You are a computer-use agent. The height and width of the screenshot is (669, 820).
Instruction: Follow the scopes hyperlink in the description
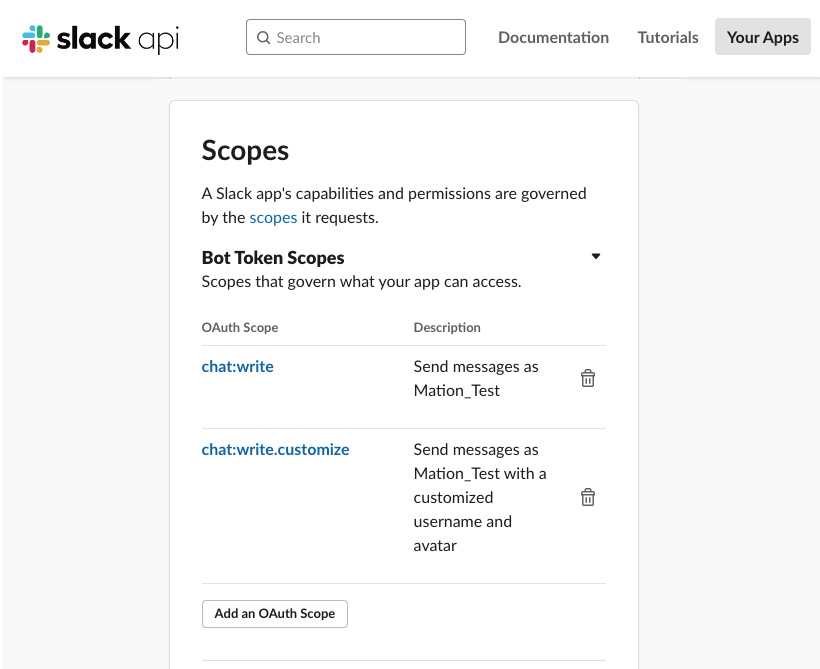tap(273, 217)
